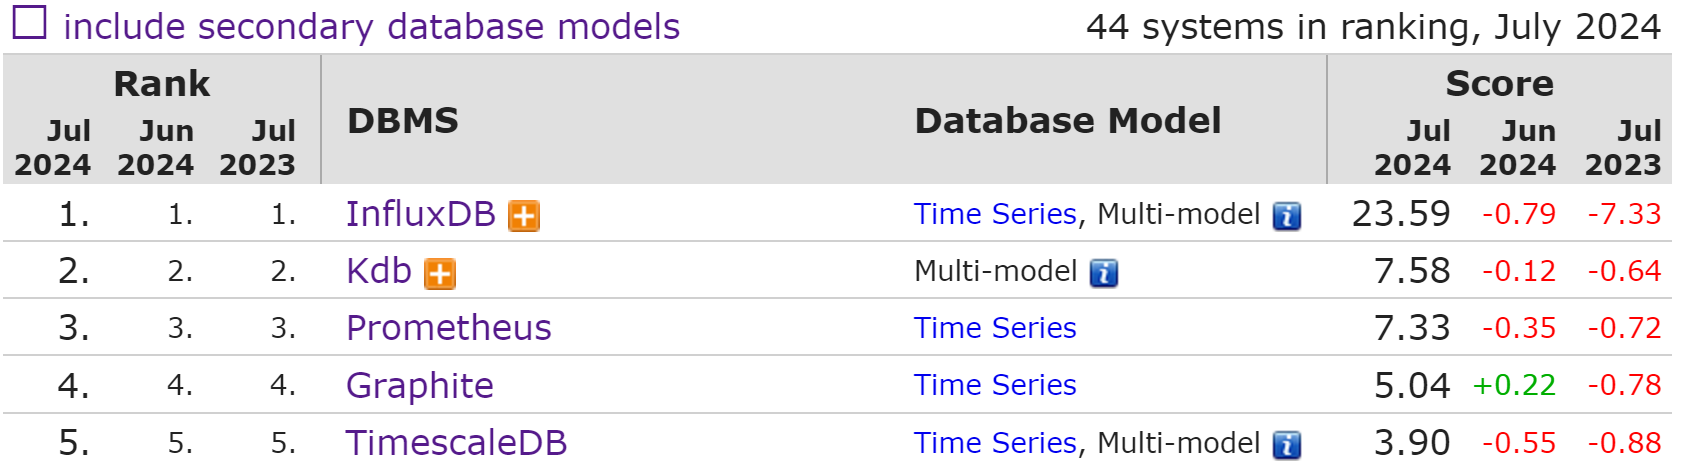The width and height of the screenshot is (1686, 468).
Task: Enable the include secondary database models checkbox
Action: [29, 22]
